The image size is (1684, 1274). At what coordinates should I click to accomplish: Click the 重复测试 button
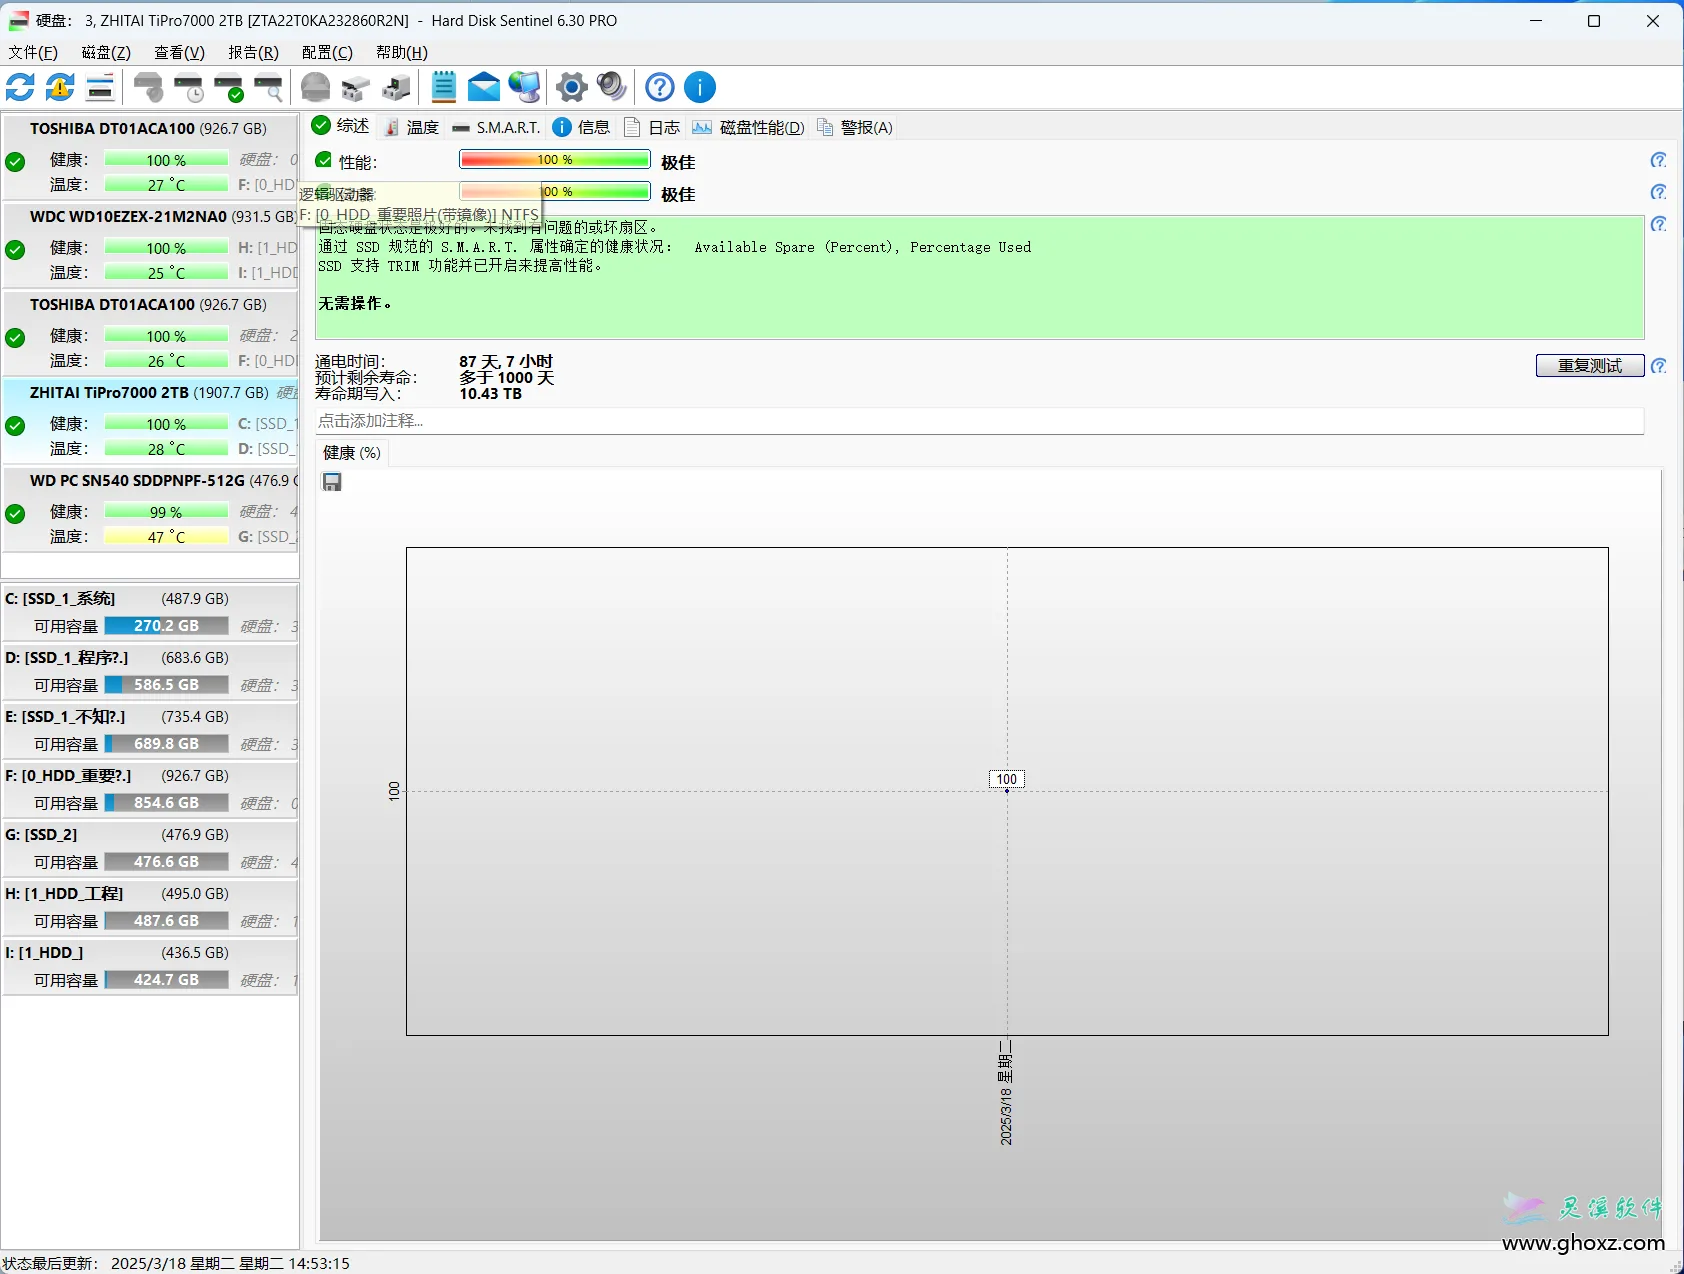1590,366
